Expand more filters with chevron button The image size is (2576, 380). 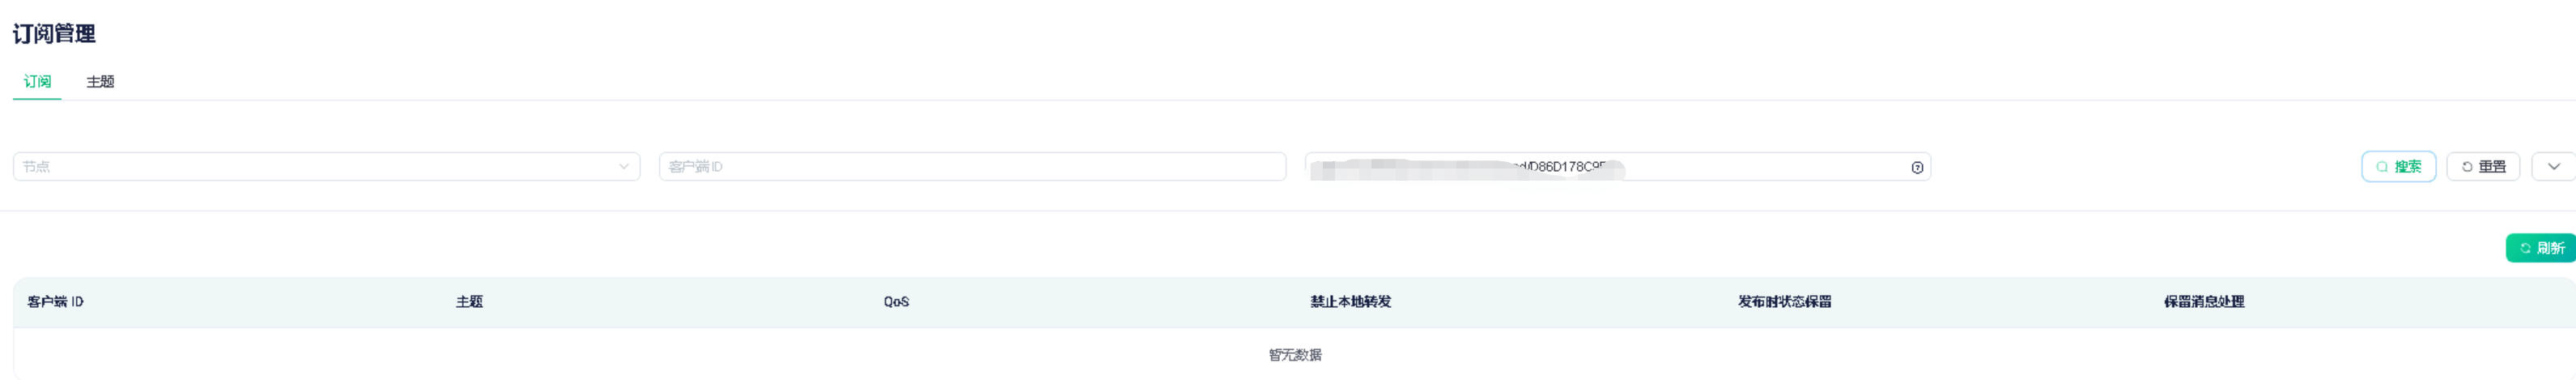[x=2553, y=167]
